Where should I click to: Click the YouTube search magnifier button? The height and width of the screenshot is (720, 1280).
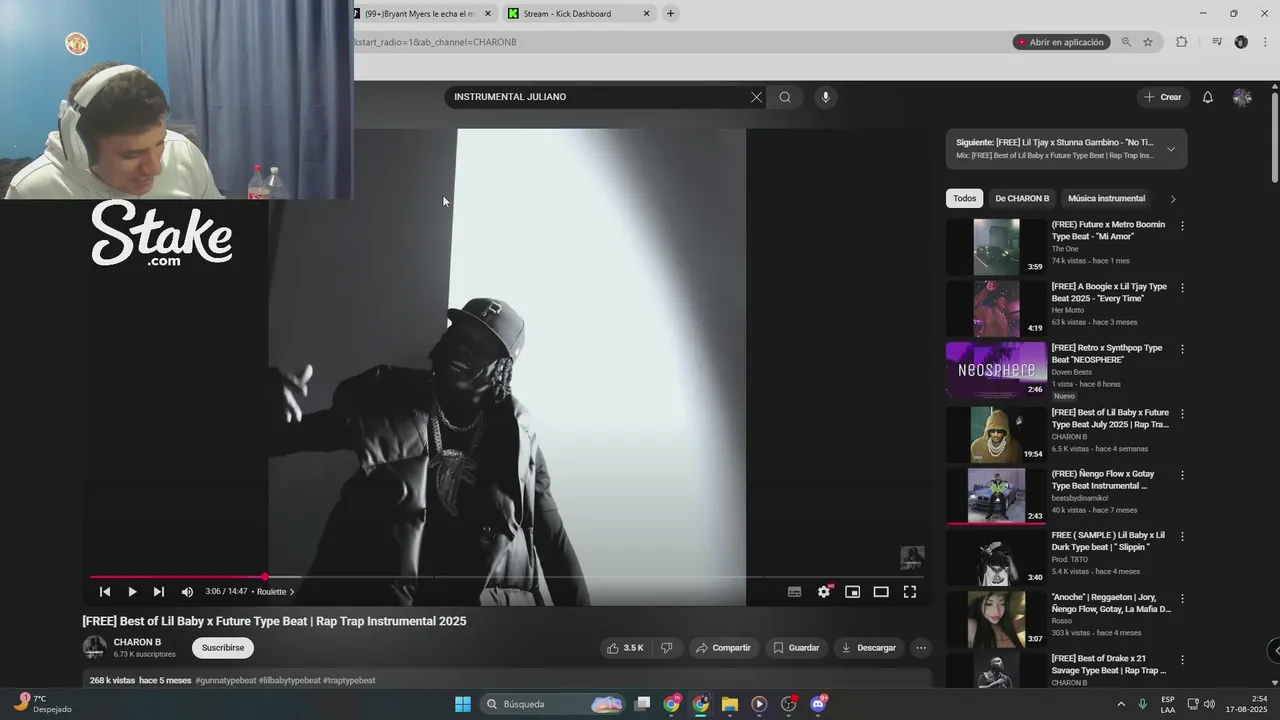[x=785, y=97]
